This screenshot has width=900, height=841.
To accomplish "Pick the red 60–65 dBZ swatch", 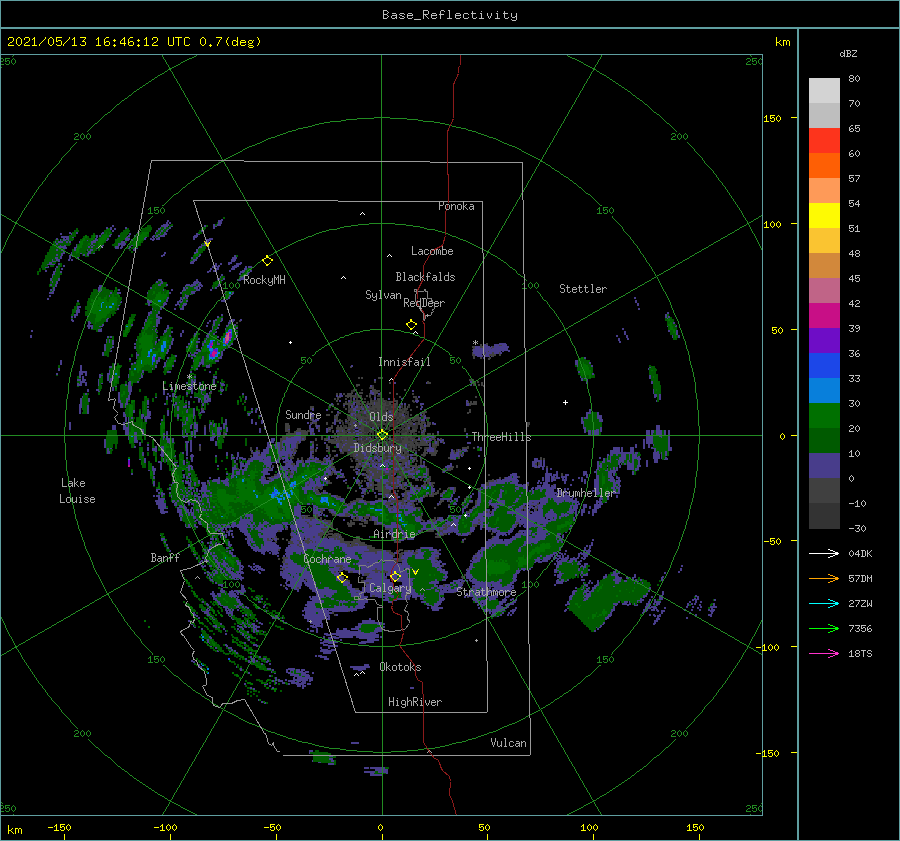I will pyautogui.click(x=824, y=141).
